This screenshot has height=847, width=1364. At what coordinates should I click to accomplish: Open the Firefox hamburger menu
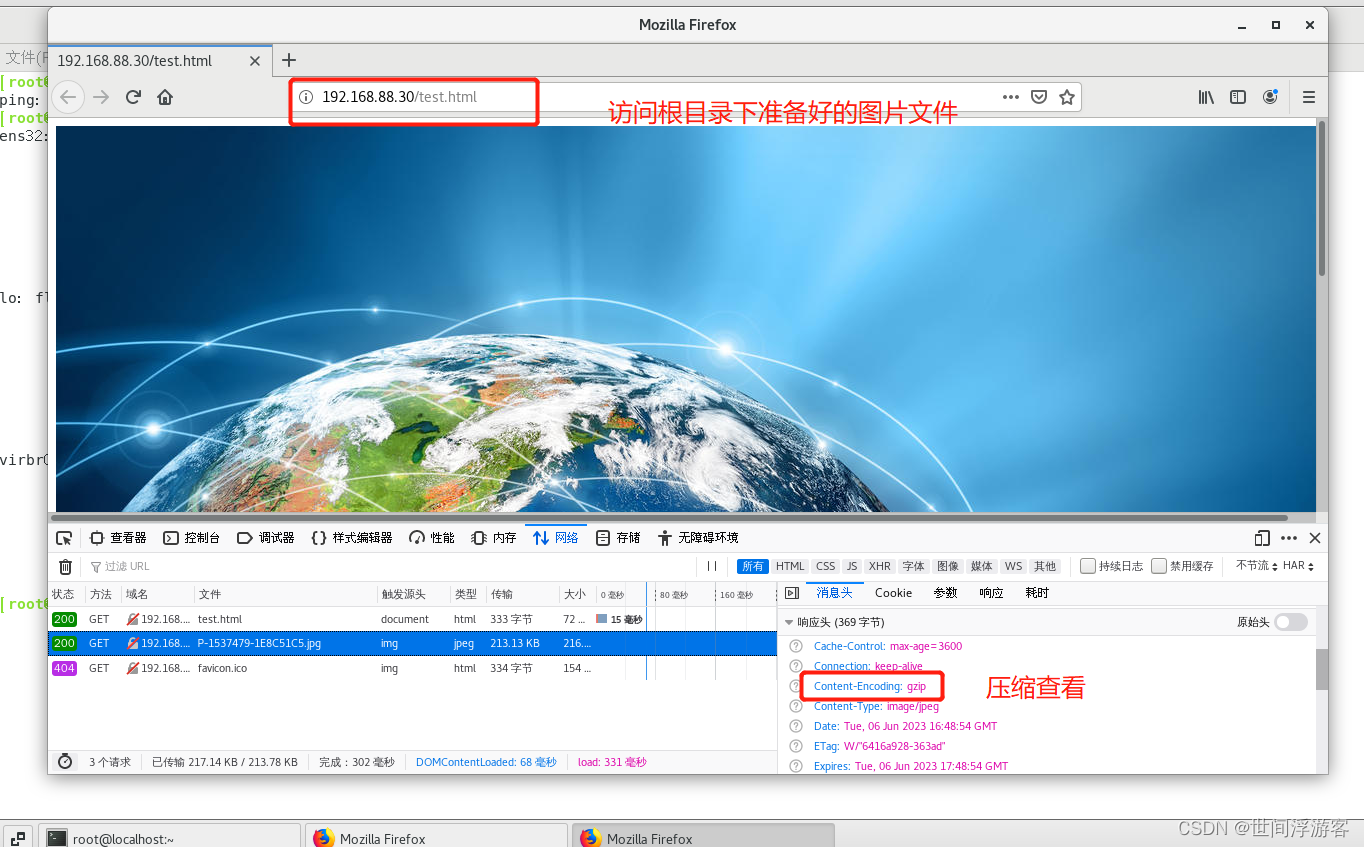point(1308,97)
